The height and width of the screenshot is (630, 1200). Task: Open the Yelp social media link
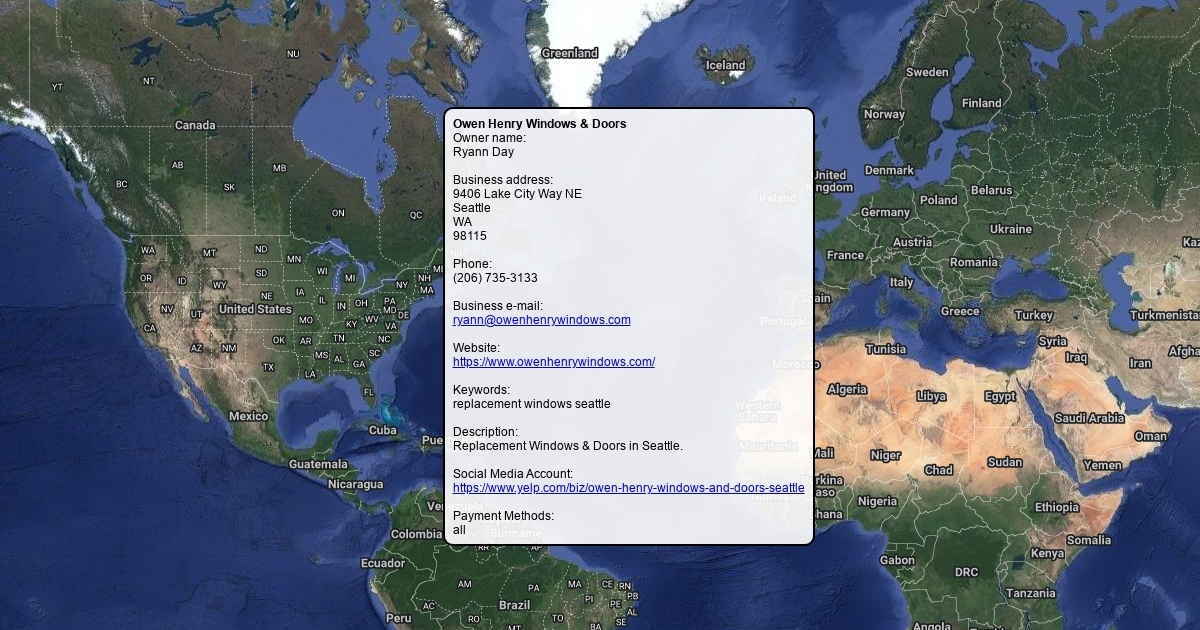[628, 488]
